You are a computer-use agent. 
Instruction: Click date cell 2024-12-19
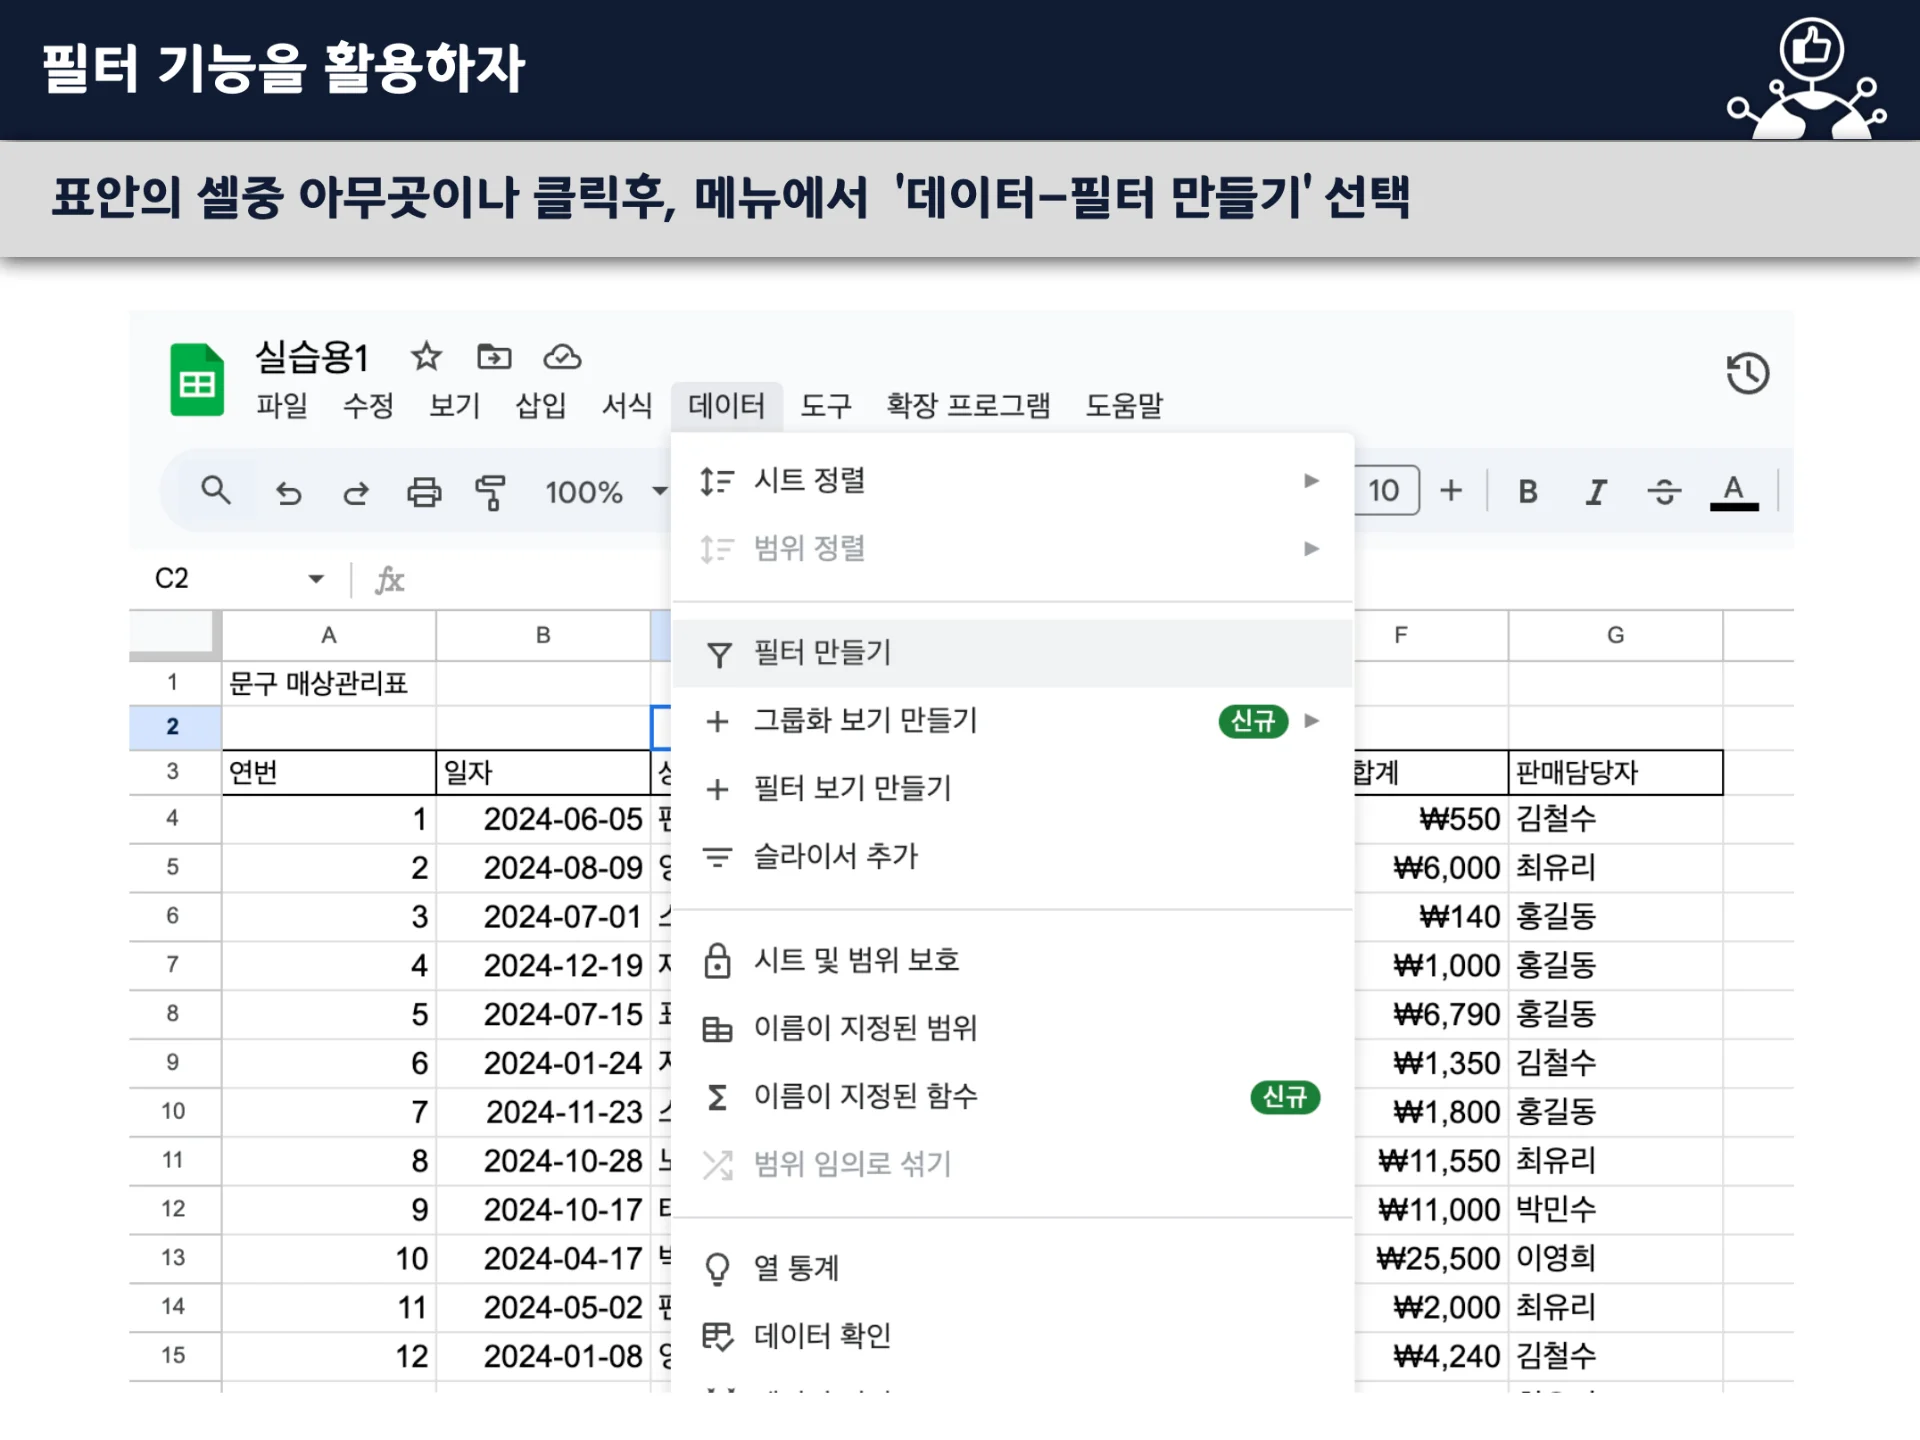[x=543, y=965]
